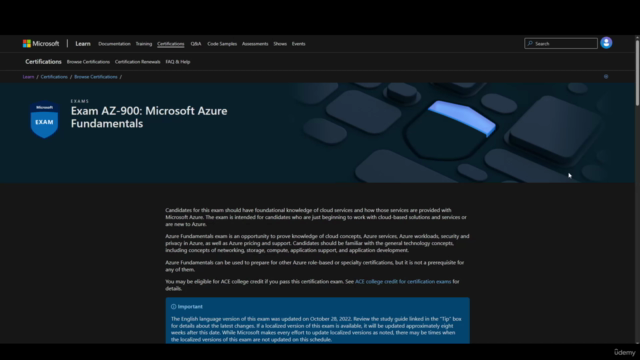This screenshot has width=640, height=360.
Task: Open the Shows nav item
Action: click(280, 44)
